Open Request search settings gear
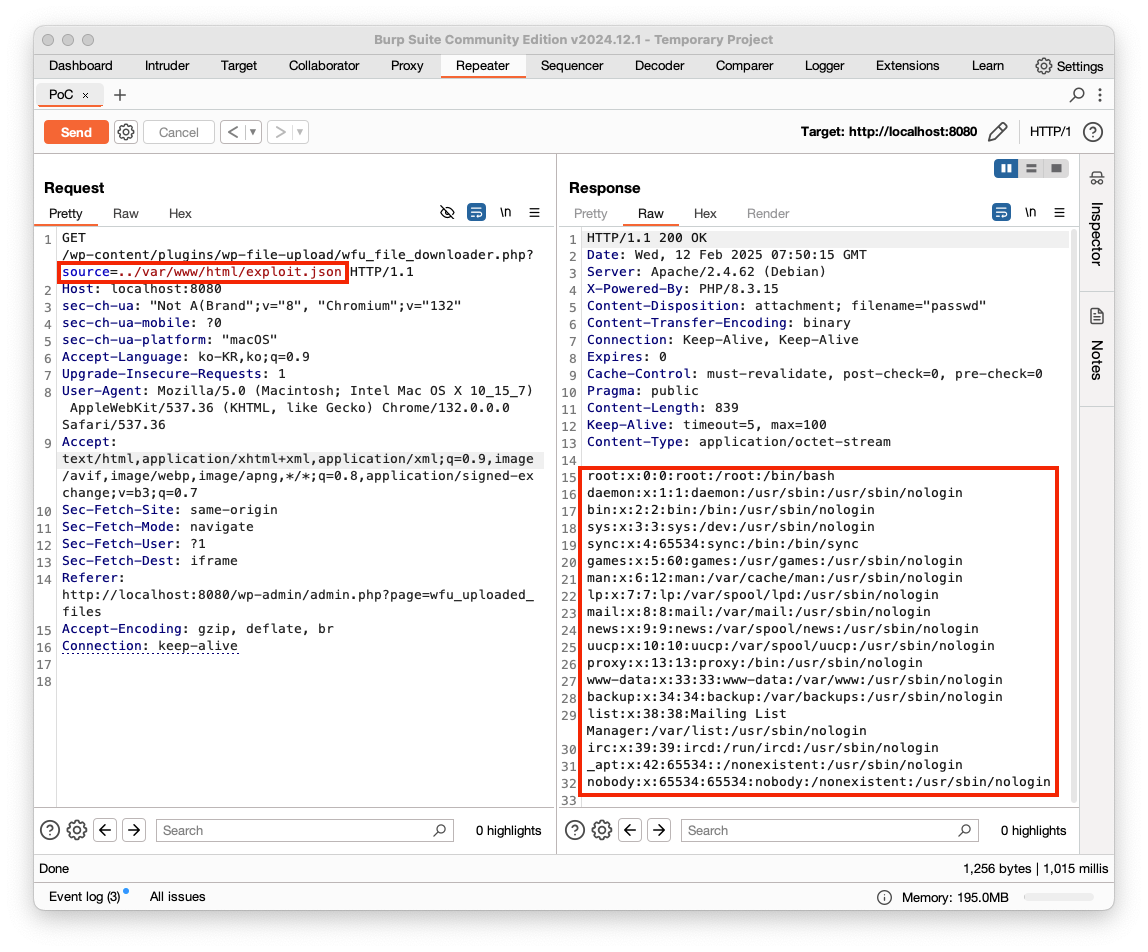The height and width of the screenshot is (952, 1148). pos(77,830)
